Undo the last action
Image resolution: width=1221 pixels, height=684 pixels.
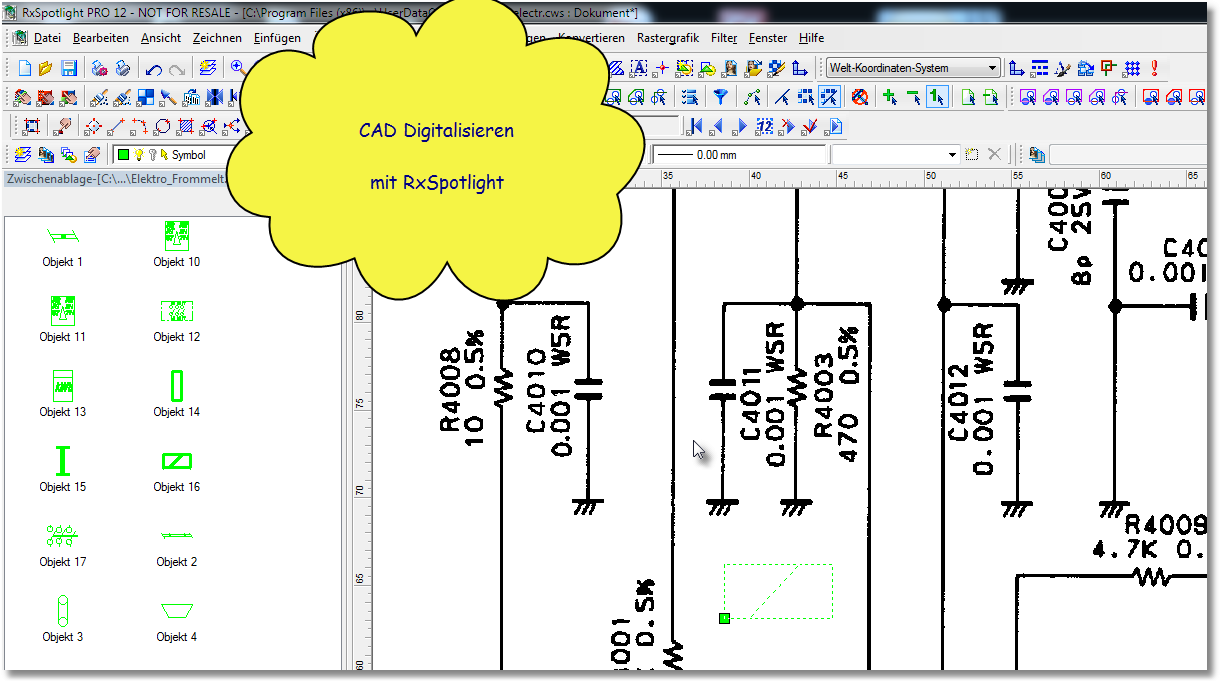tap(154, 69)
